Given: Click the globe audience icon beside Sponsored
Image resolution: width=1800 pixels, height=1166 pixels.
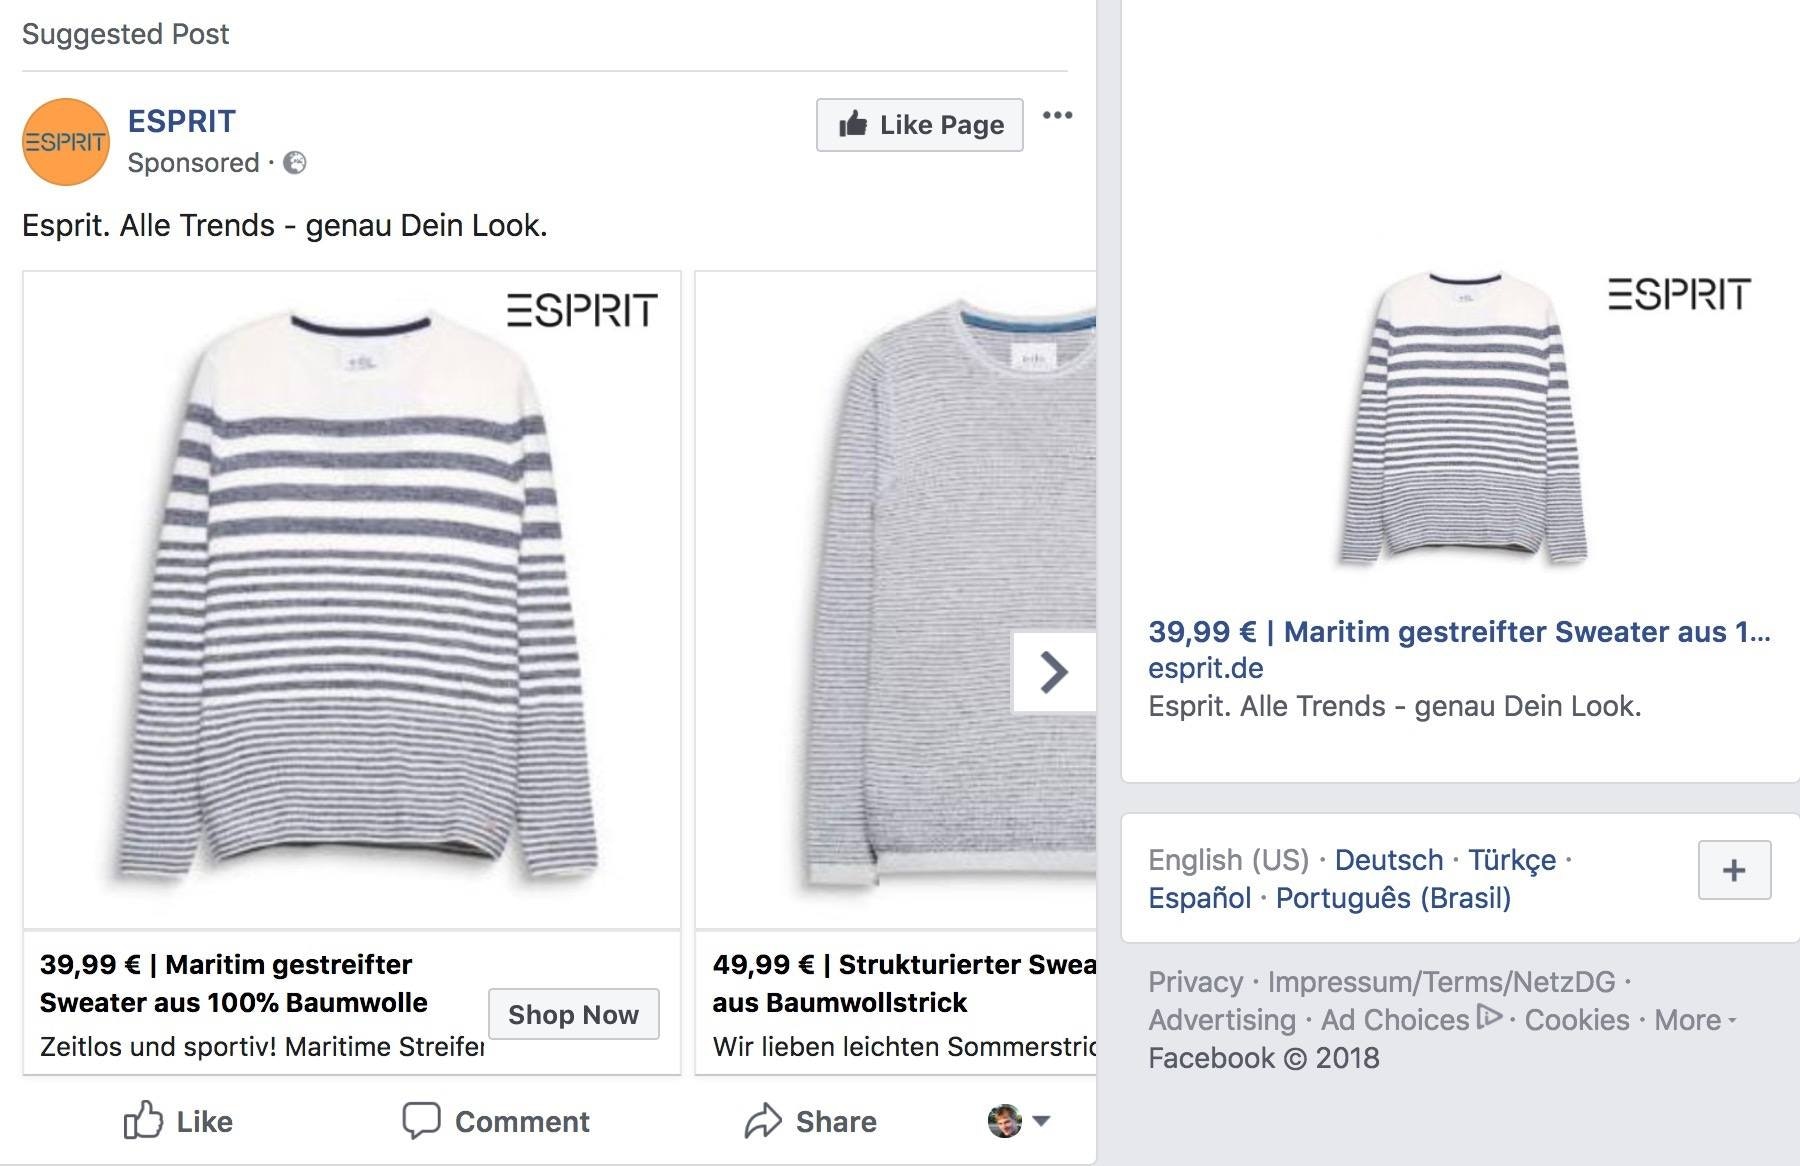Looking at the screenshot, I should click(295, 163).
